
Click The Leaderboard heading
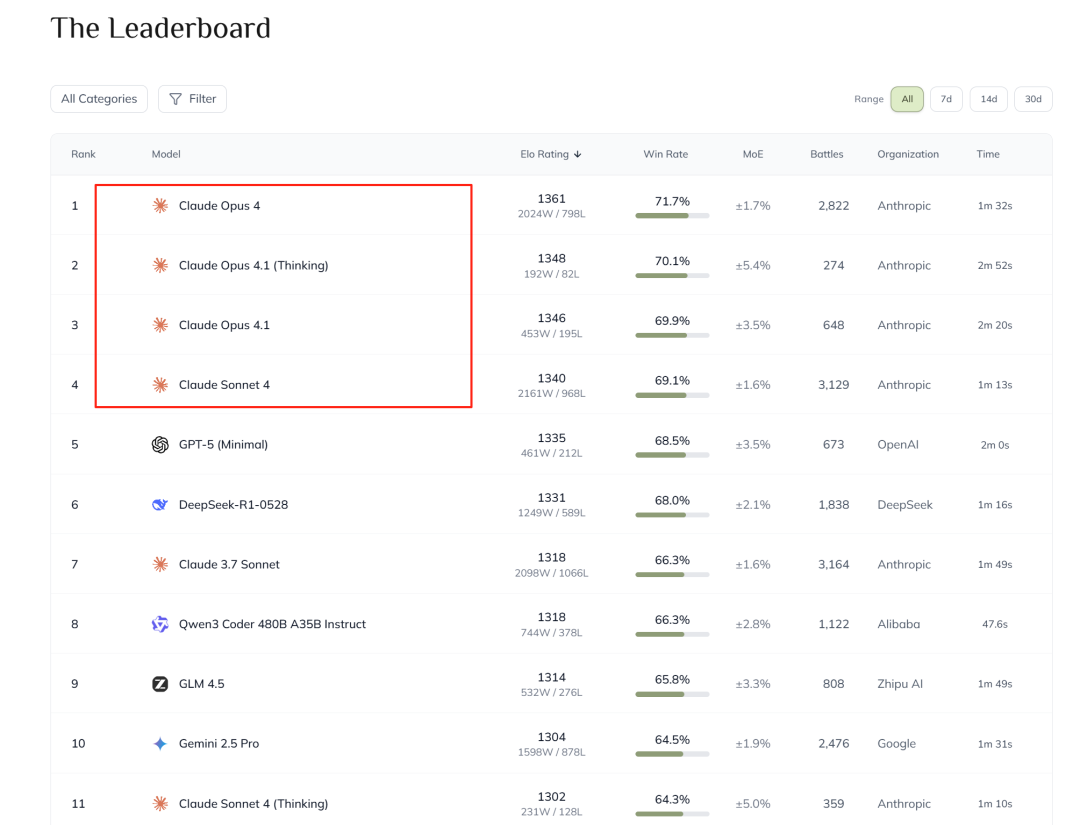click(x=160, y=28)
